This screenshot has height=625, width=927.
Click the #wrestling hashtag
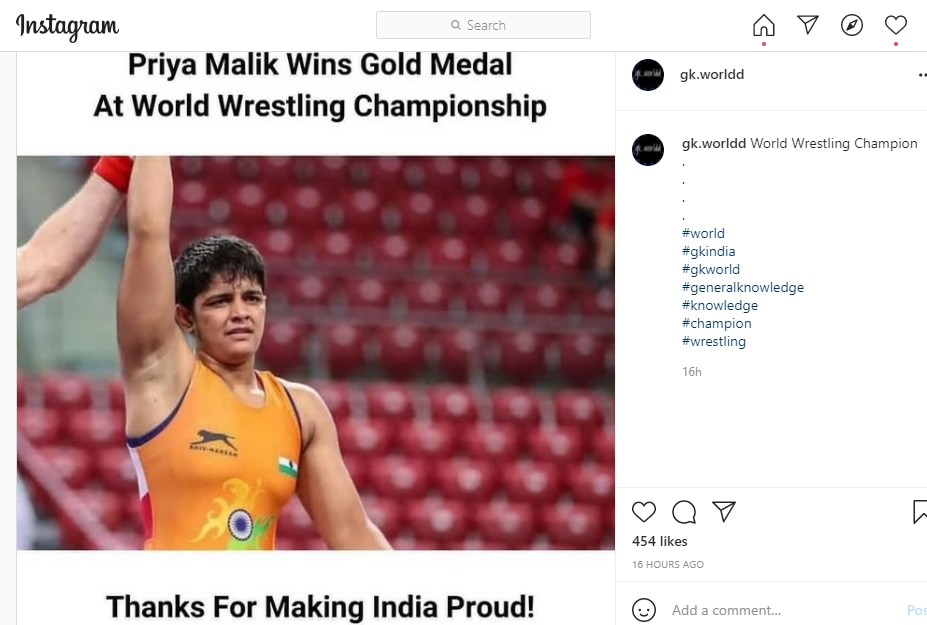point(714,342)
